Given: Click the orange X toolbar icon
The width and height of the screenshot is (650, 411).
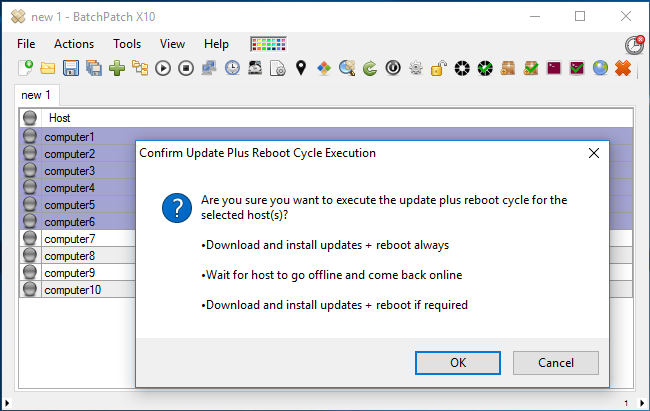Looking at the screenshot, I should click(623, 68).
